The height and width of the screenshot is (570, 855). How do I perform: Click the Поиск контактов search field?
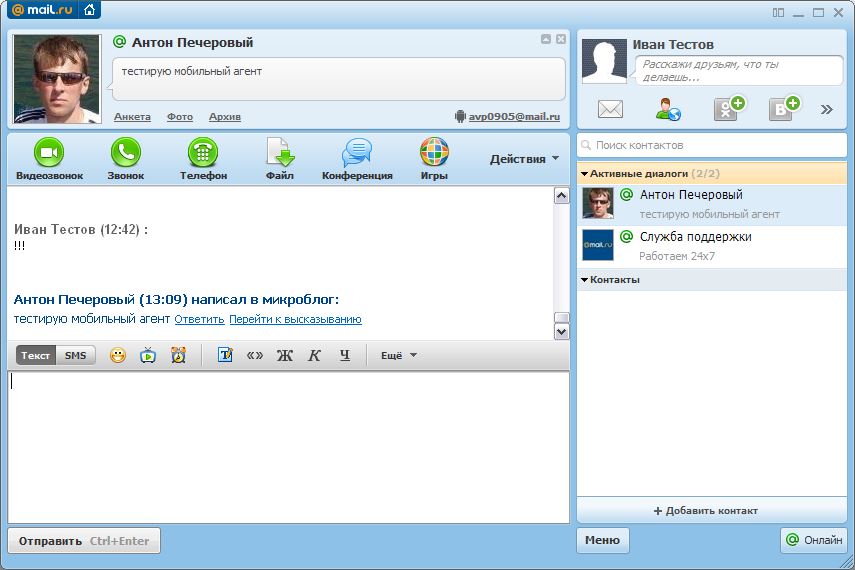pyautogui.click(x=712, y=145)
